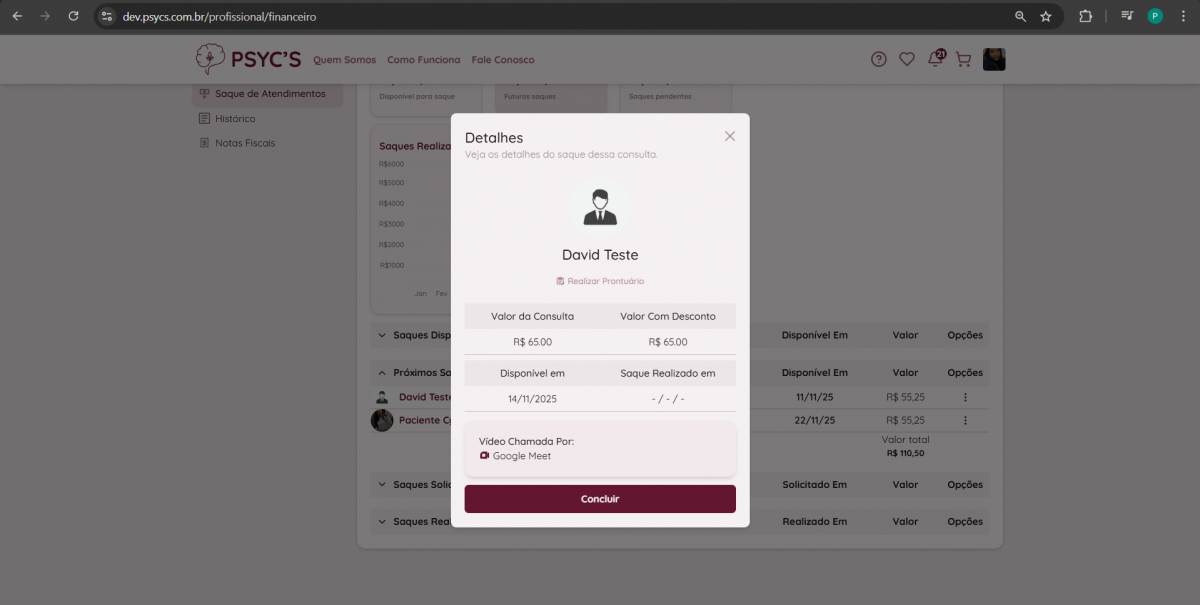
Task: Collapse the Próximos Saques section
Action: point(382,373)
